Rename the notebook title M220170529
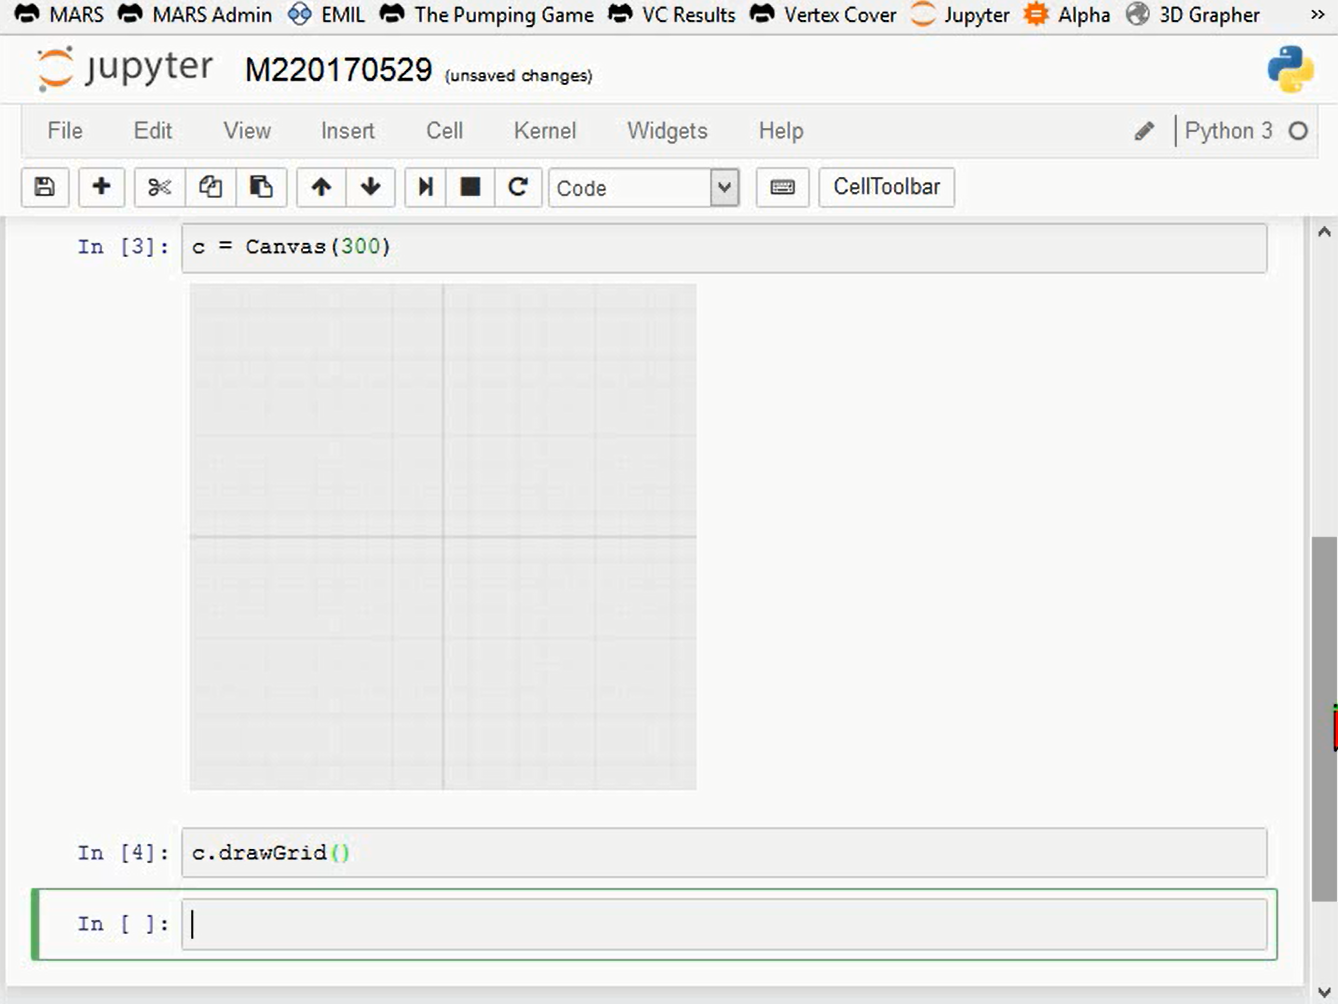This screenshot has width=1338, height=1004. click(x=338, y=70)
